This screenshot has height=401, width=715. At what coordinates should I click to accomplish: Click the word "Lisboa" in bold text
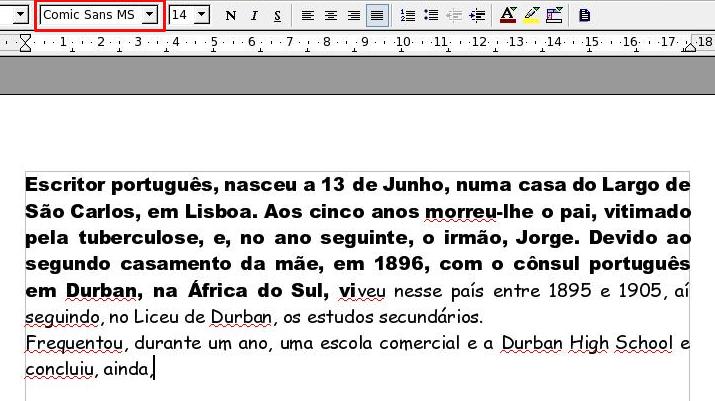[218, 212]
